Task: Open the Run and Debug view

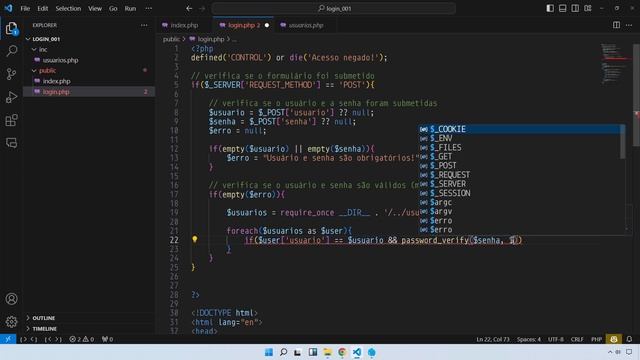Action: (11, 97)
